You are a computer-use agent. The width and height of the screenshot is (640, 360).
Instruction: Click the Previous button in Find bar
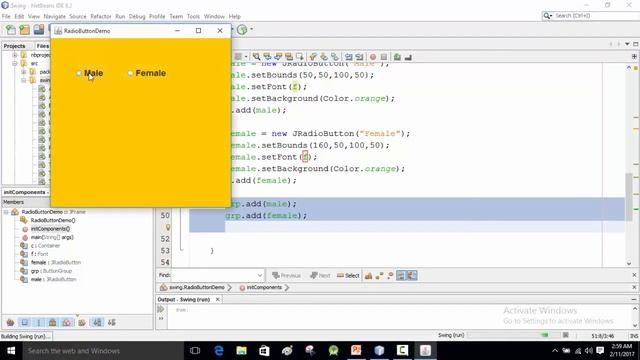[x=286, y=276]
